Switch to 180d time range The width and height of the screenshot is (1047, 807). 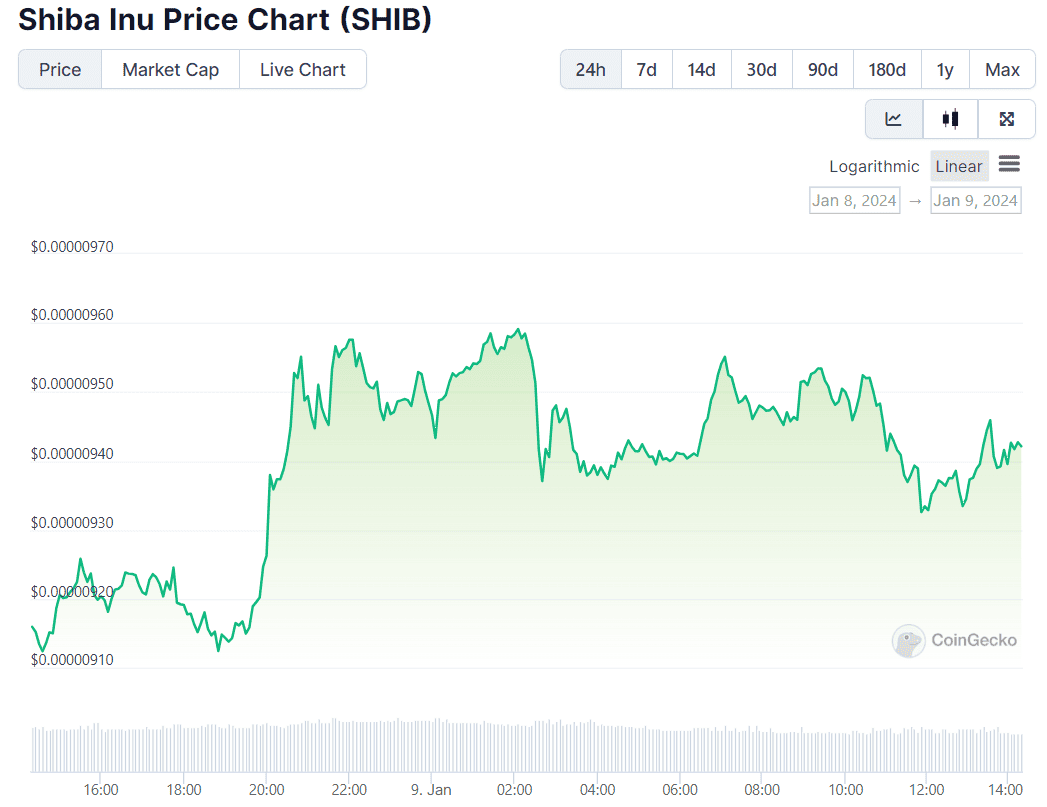point(887,69)
